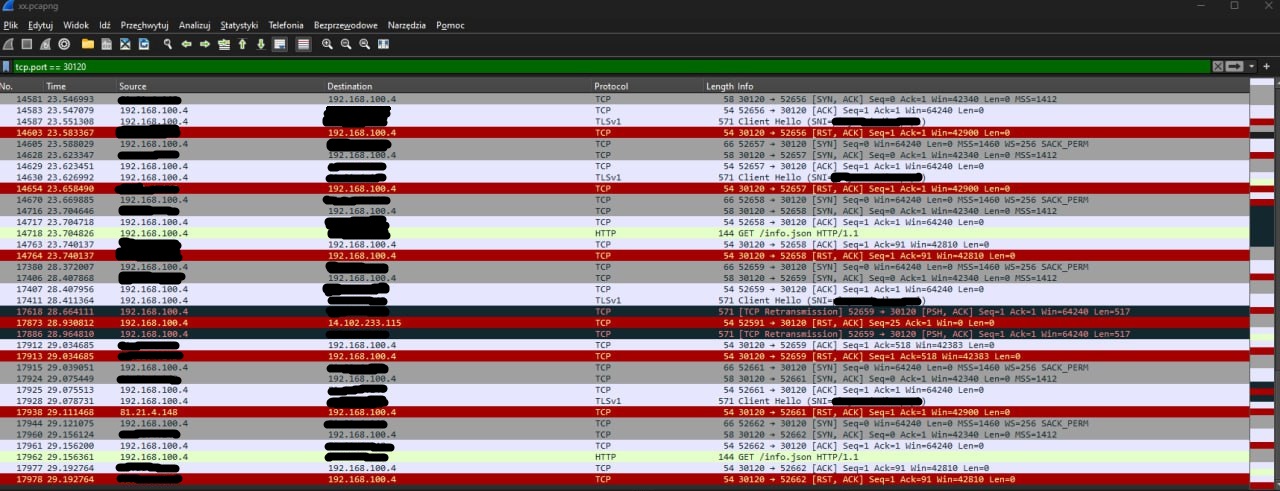Click into the tcp.port display filter field
The image size is (1280, 491).
(600, 66)
